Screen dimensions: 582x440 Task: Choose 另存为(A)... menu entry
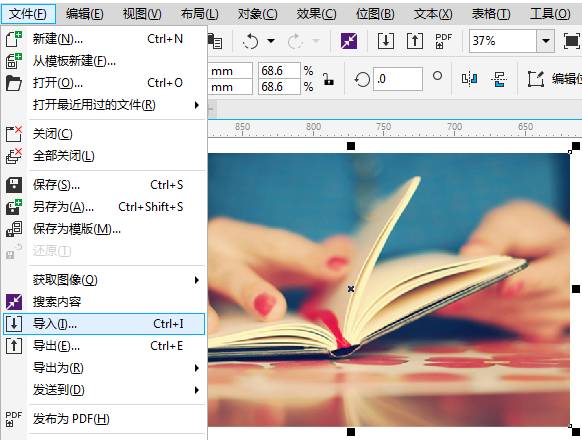[104, 206]
